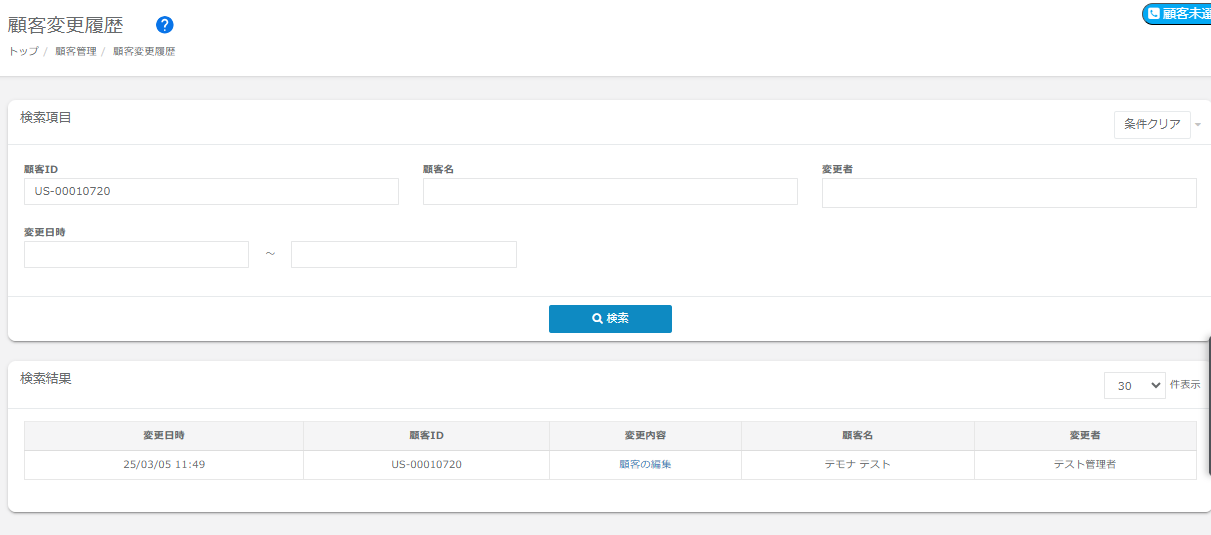
Task: Expand the arrow beside 条件クリア
Action: 1197,125
